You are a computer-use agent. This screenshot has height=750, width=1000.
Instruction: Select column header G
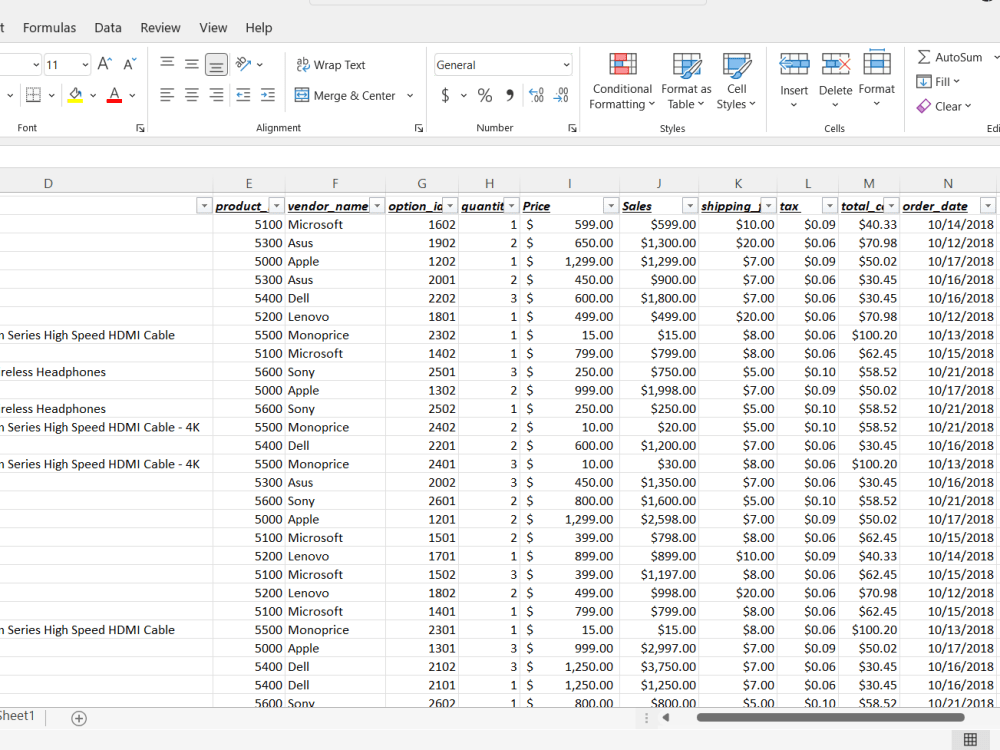(x=422, y=184)
